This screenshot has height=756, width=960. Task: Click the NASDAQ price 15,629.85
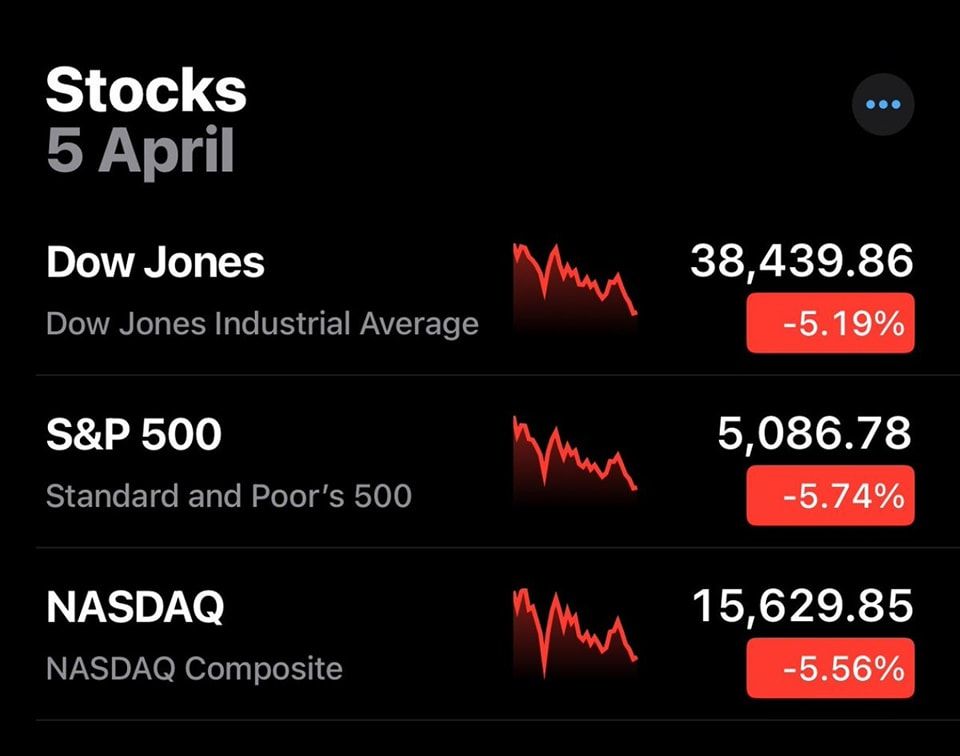tap(802, 606)
